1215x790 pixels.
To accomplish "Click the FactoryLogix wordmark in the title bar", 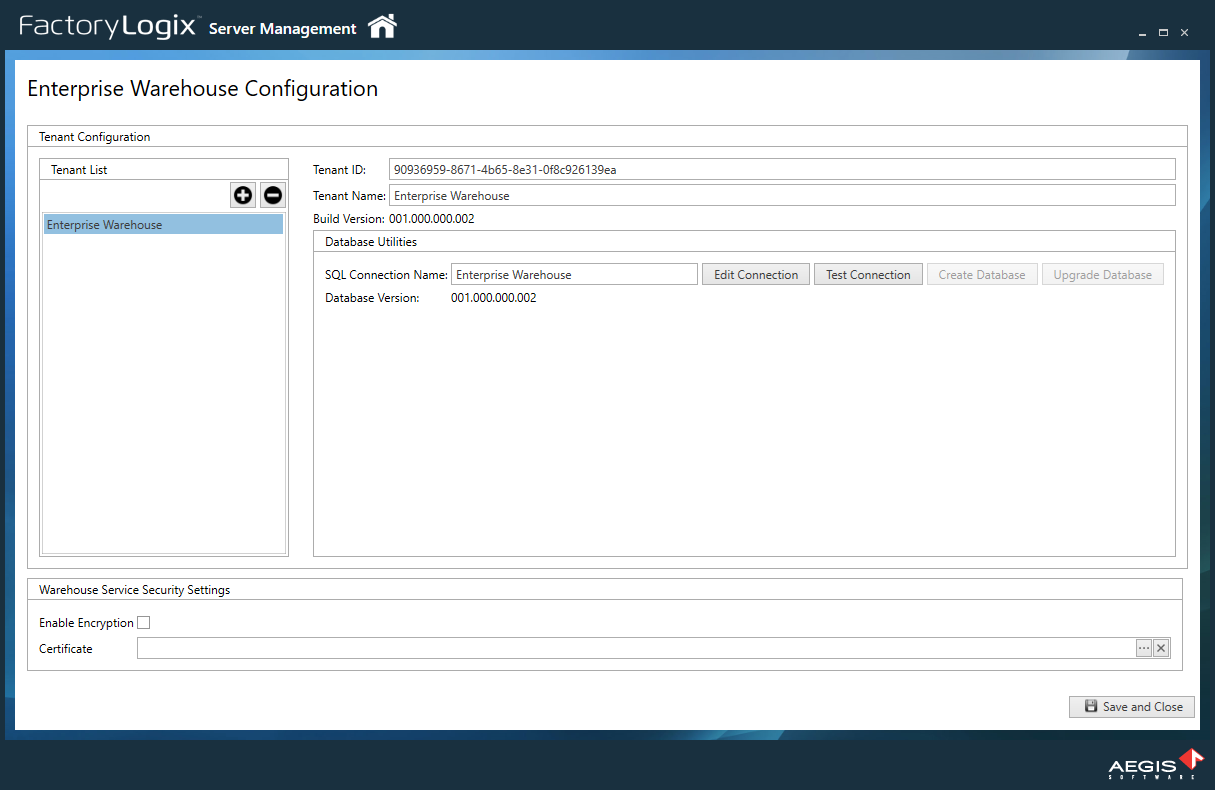I will pyautogui.click(x=108, y=27).
